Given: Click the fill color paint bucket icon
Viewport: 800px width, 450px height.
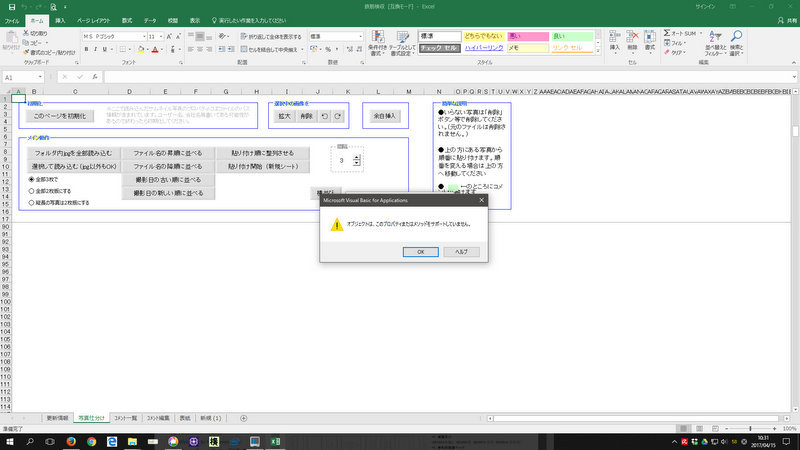Looking at the screenshot, I should pos(141,48).
